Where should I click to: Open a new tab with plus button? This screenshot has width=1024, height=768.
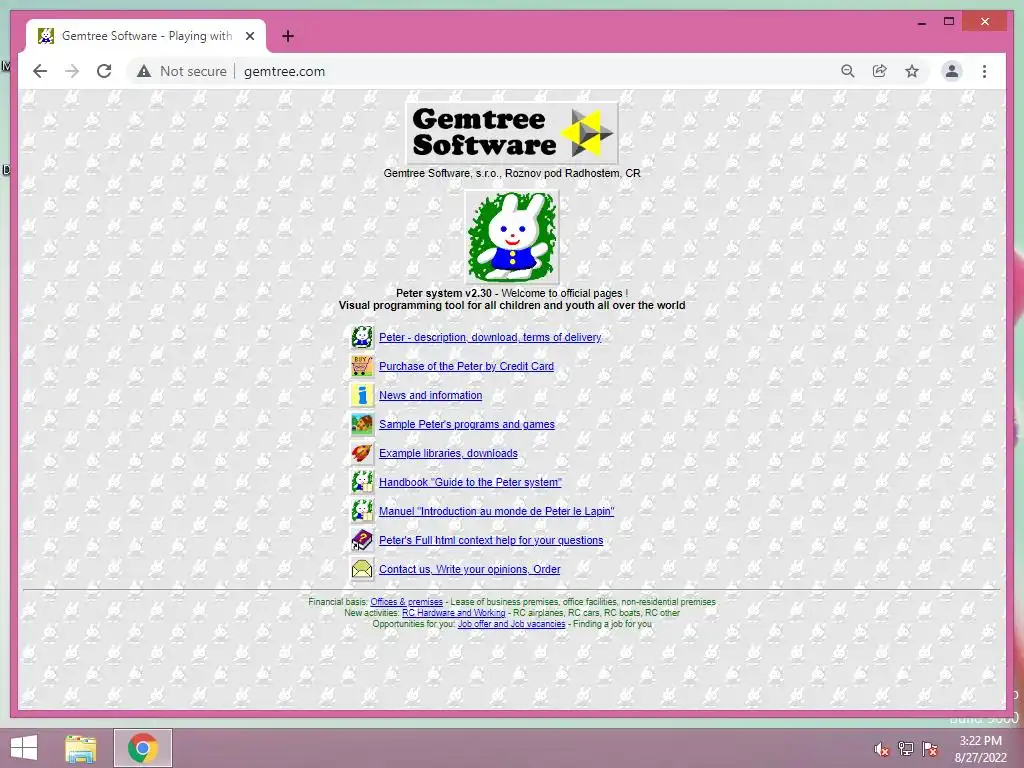tap(288, 36)
